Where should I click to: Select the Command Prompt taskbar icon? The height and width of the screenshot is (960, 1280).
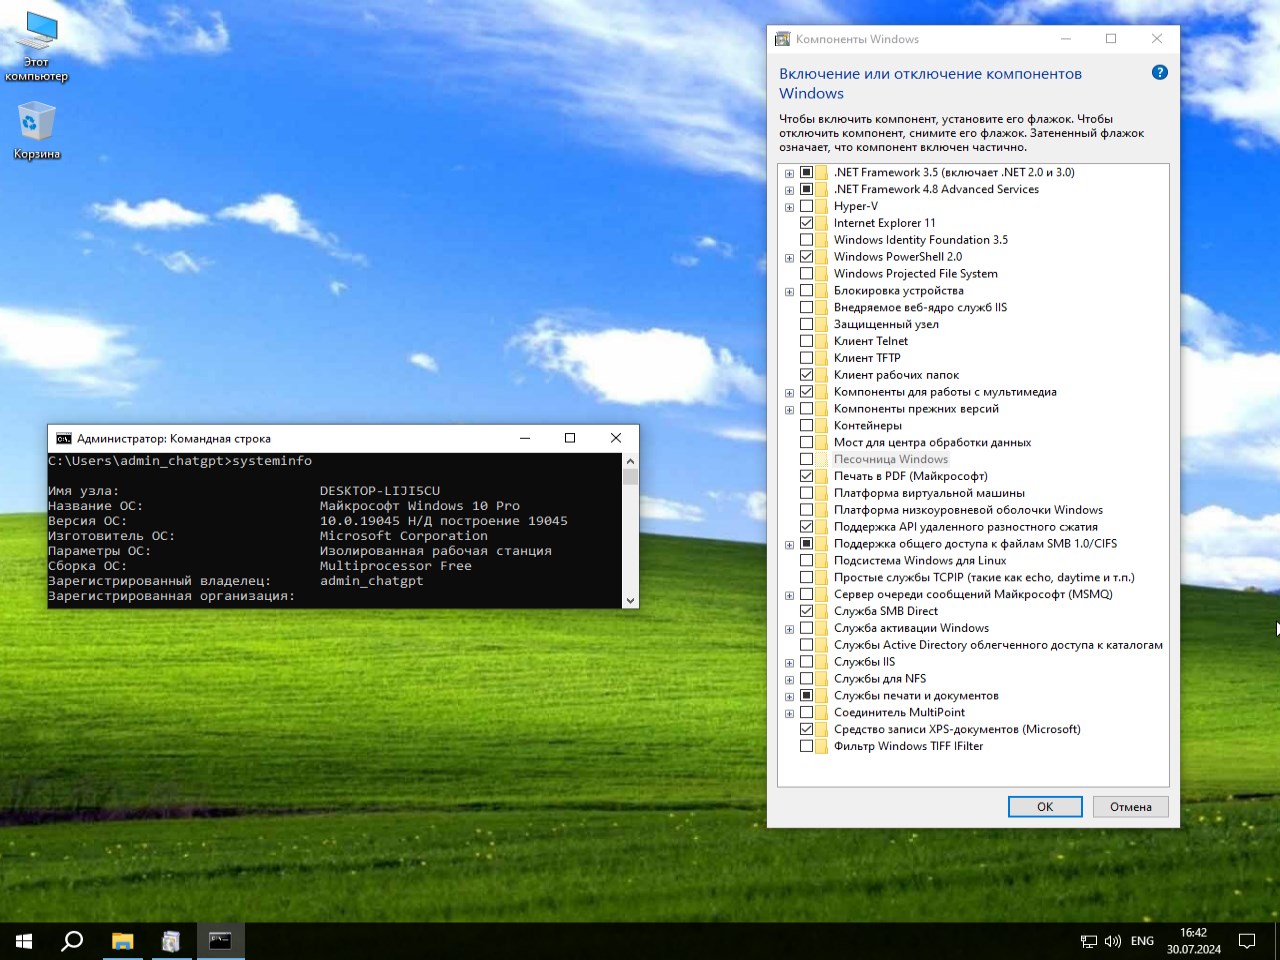tap(220, 940)
